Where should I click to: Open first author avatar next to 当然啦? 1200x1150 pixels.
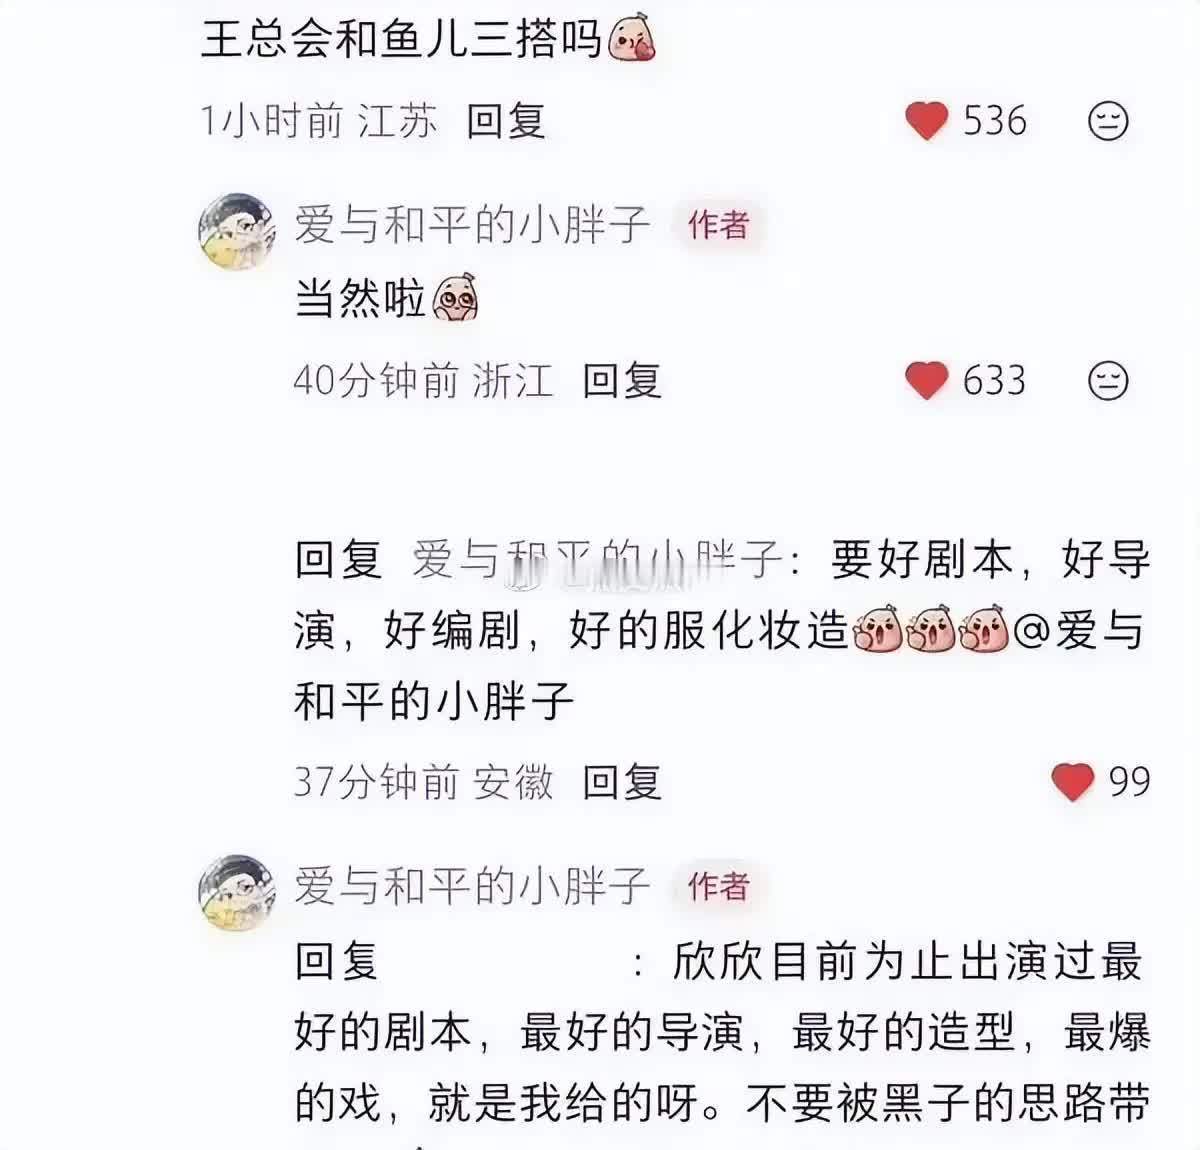pos(237,231)
